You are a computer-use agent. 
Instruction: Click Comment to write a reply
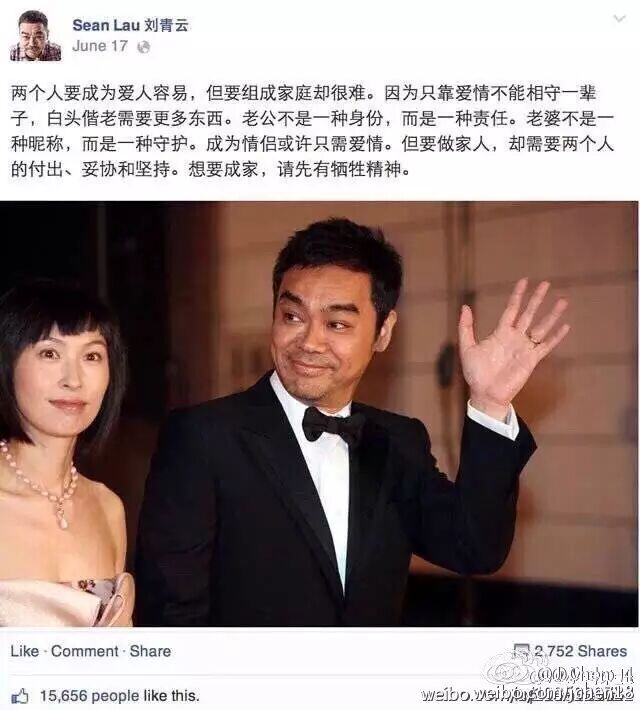(85, 651)
